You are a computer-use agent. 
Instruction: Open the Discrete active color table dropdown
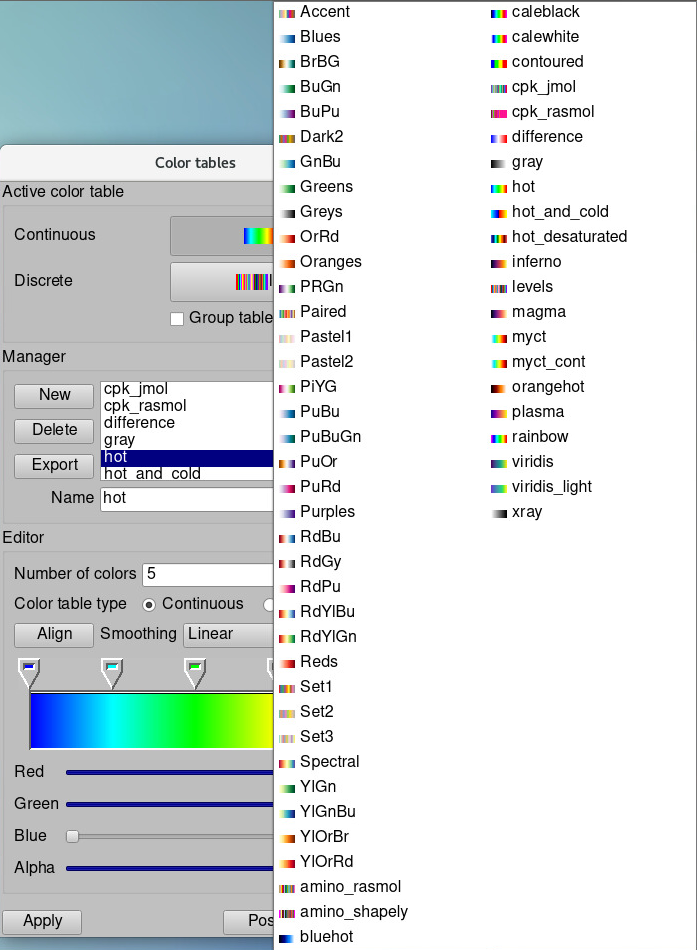click(x=221, y=282)
